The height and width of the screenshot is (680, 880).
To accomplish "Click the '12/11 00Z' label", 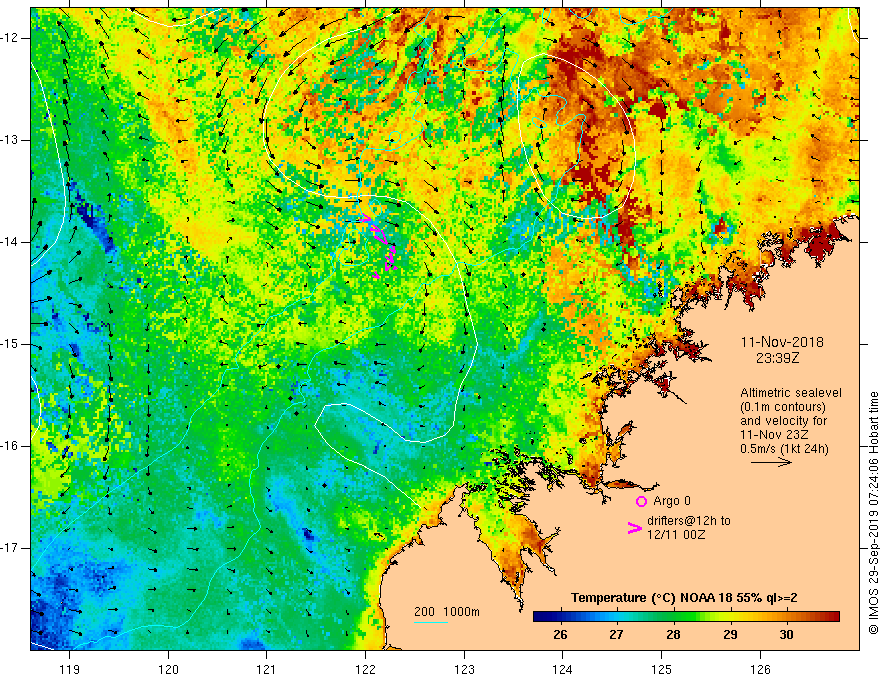I will (676, 535).
